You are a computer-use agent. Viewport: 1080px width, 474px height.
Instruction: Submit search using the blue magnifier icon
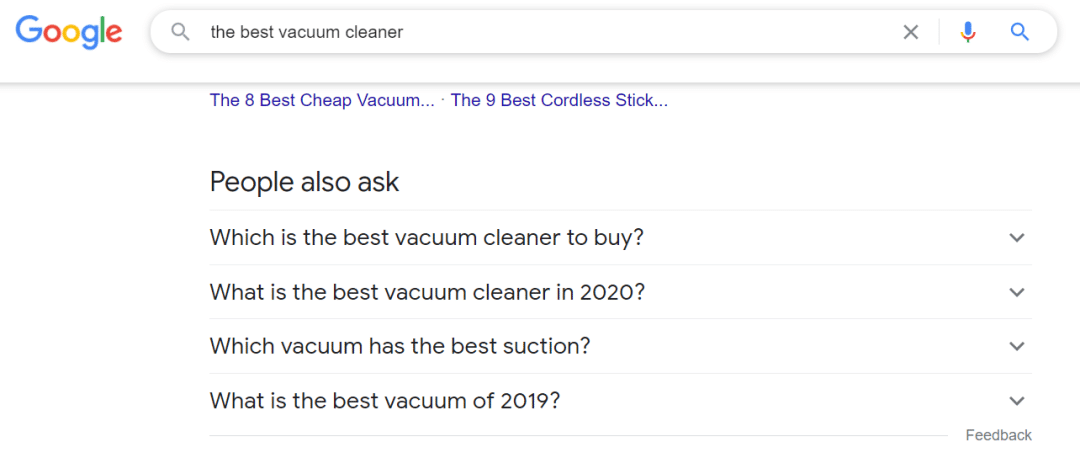(1019, 32)
